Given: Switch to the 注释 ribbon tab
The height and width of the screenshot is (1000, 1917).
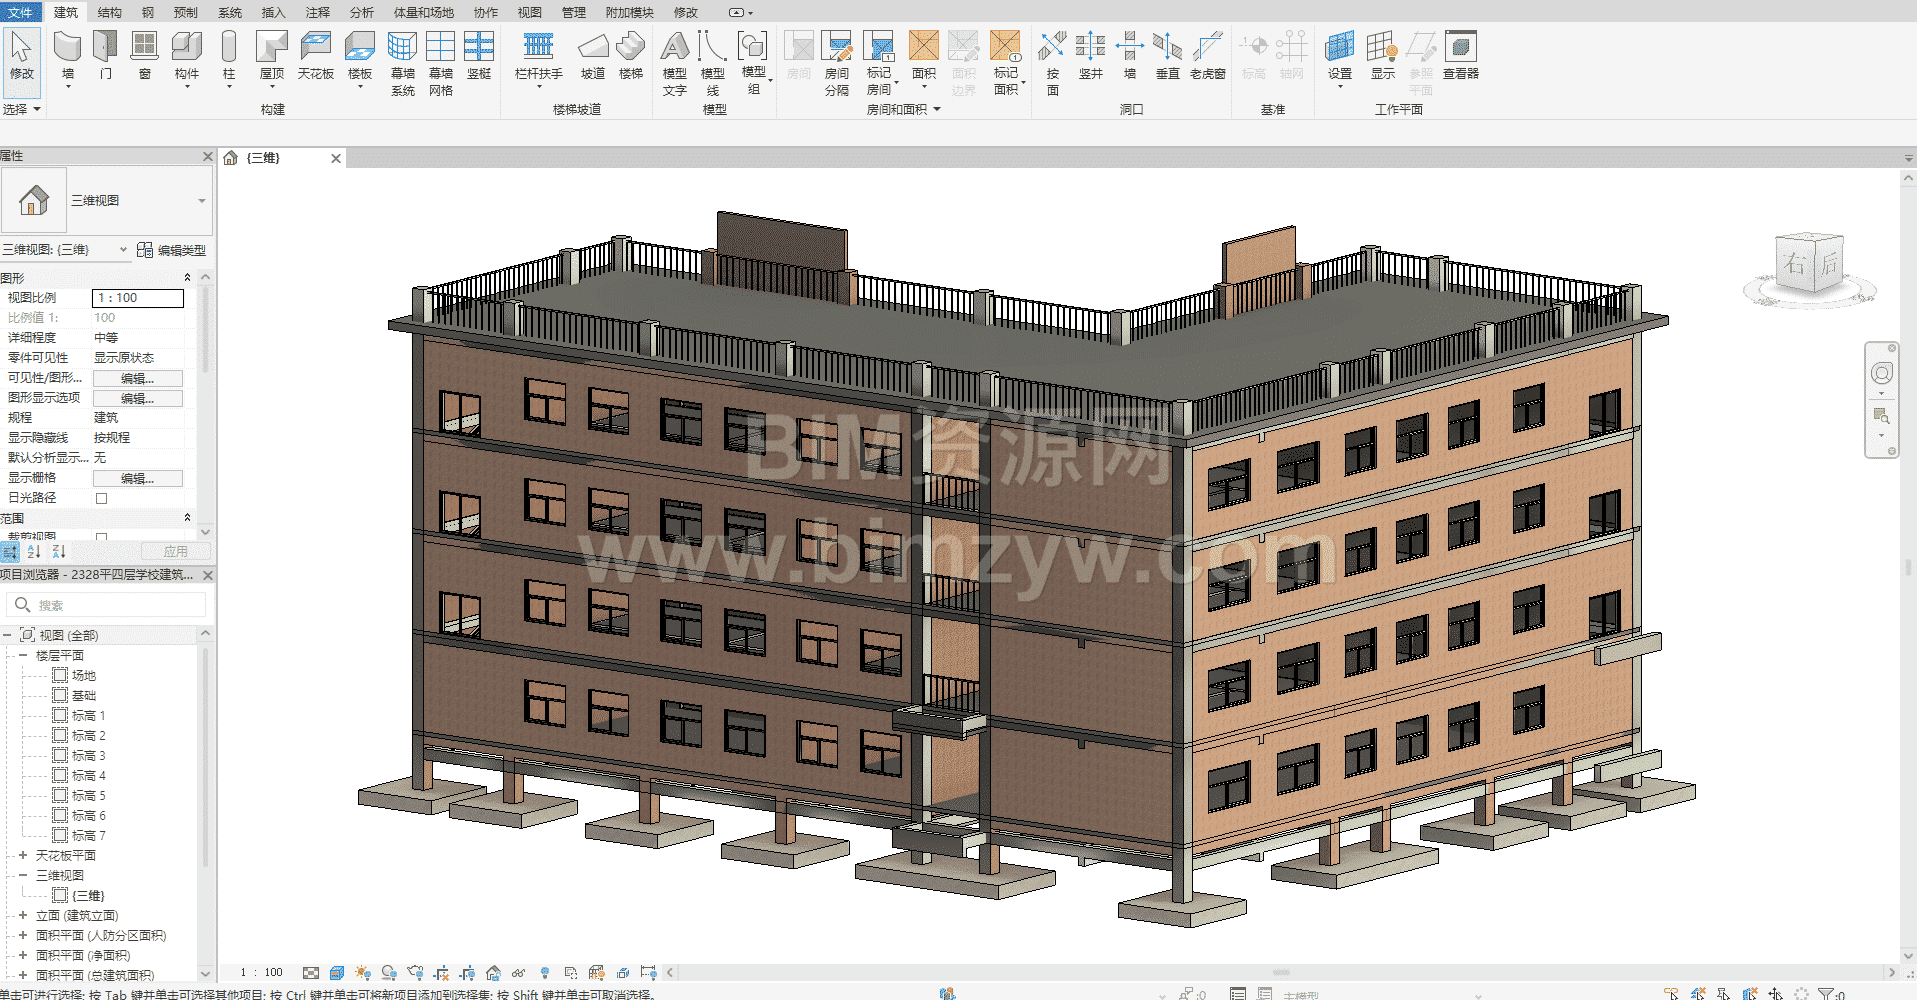Looking at the screenshot, I should 318,12.
